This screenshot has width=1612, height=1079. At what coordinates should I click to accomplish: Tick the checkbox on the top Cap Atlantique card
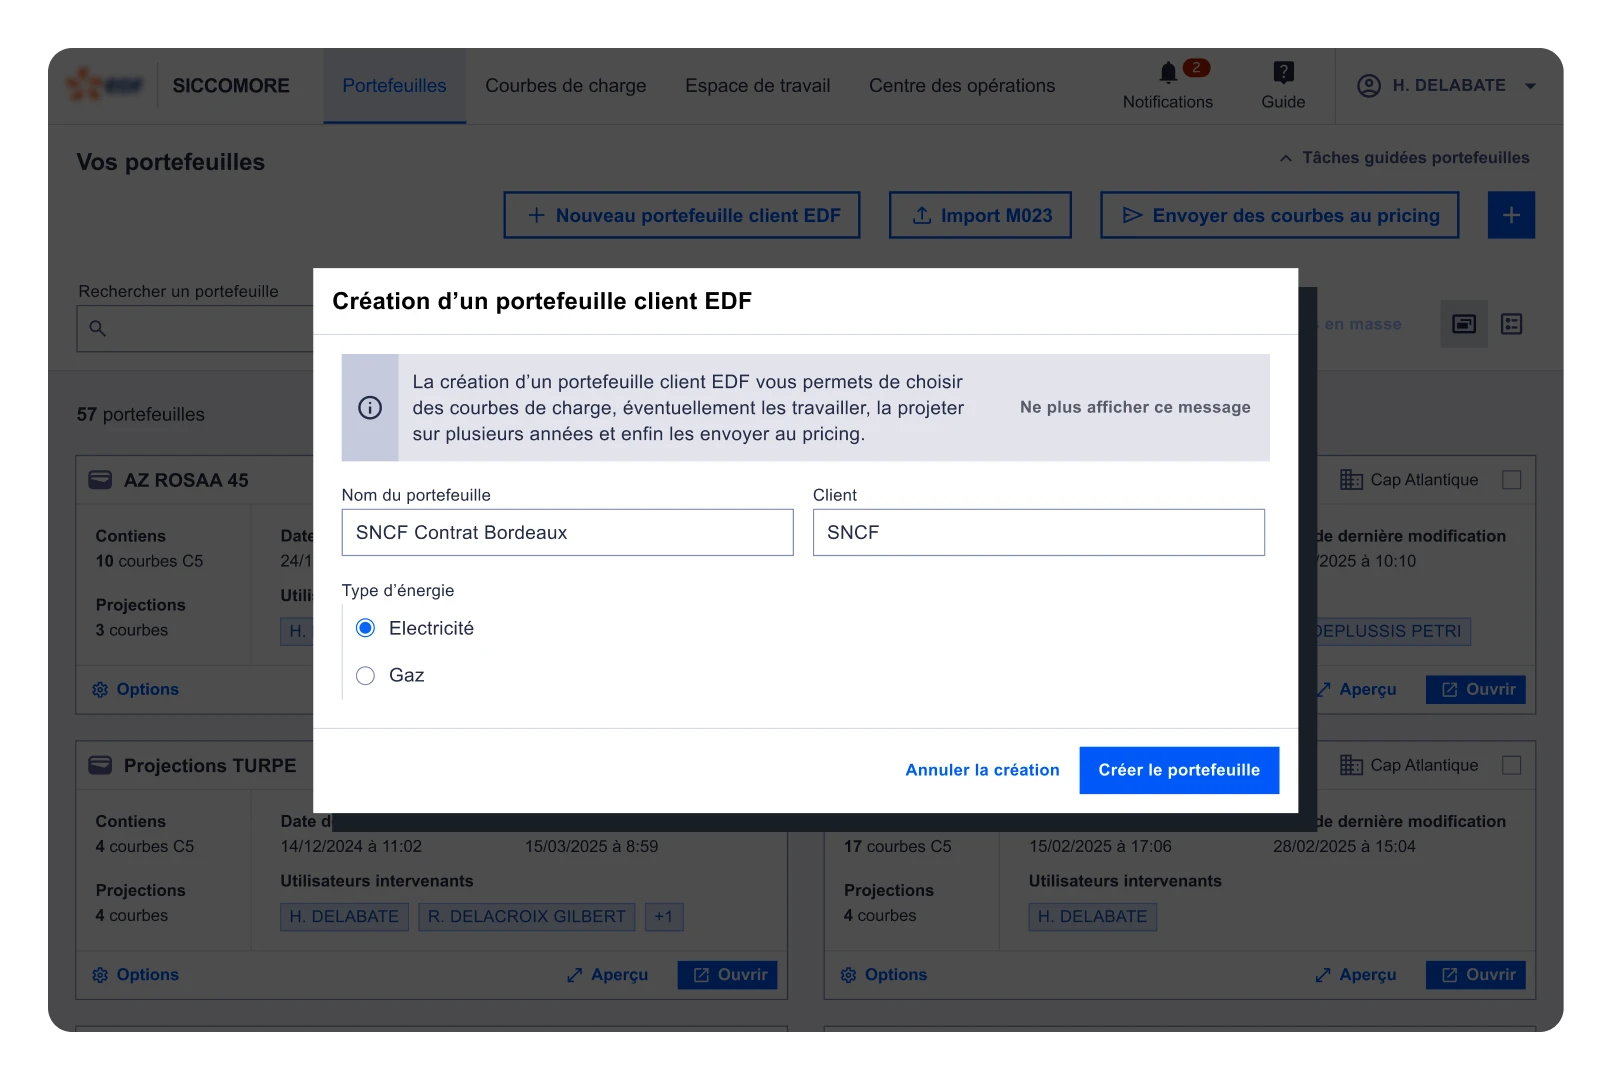point(1511,480)
